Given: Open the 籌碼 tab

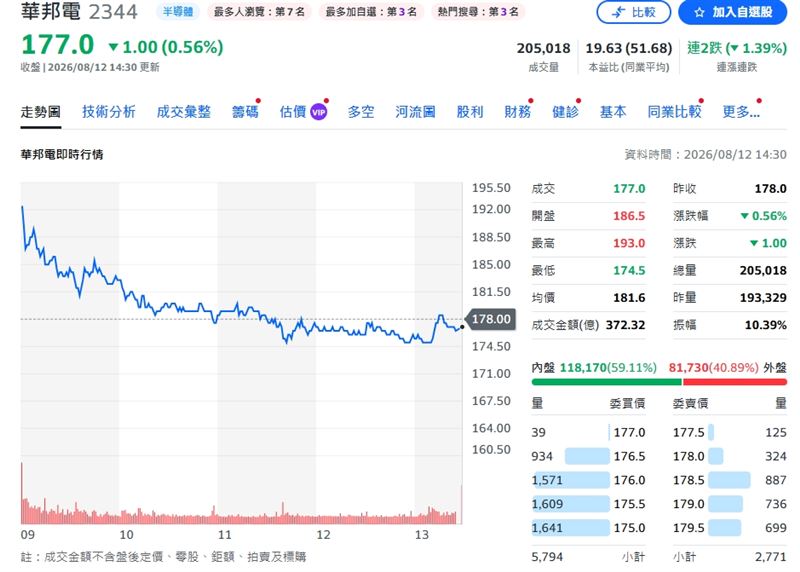Looking at the screenshot, I should pos(245,112).
